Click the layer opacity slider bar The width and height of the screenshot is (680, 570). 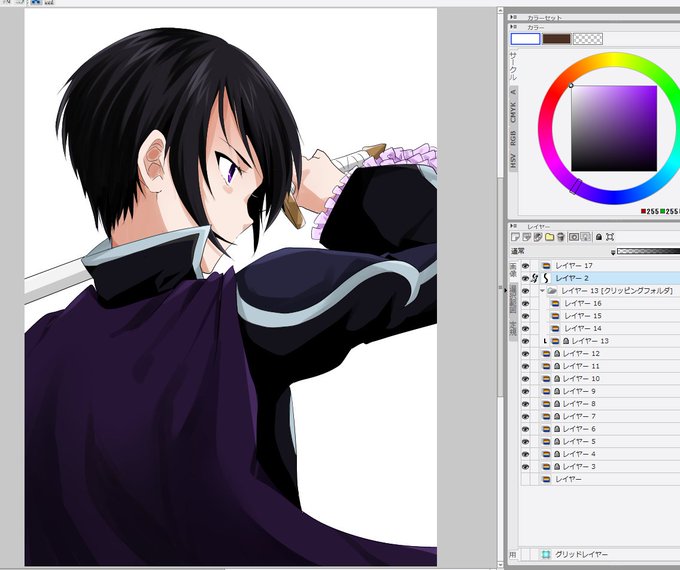pyautogui.click(x=648, y=252)
